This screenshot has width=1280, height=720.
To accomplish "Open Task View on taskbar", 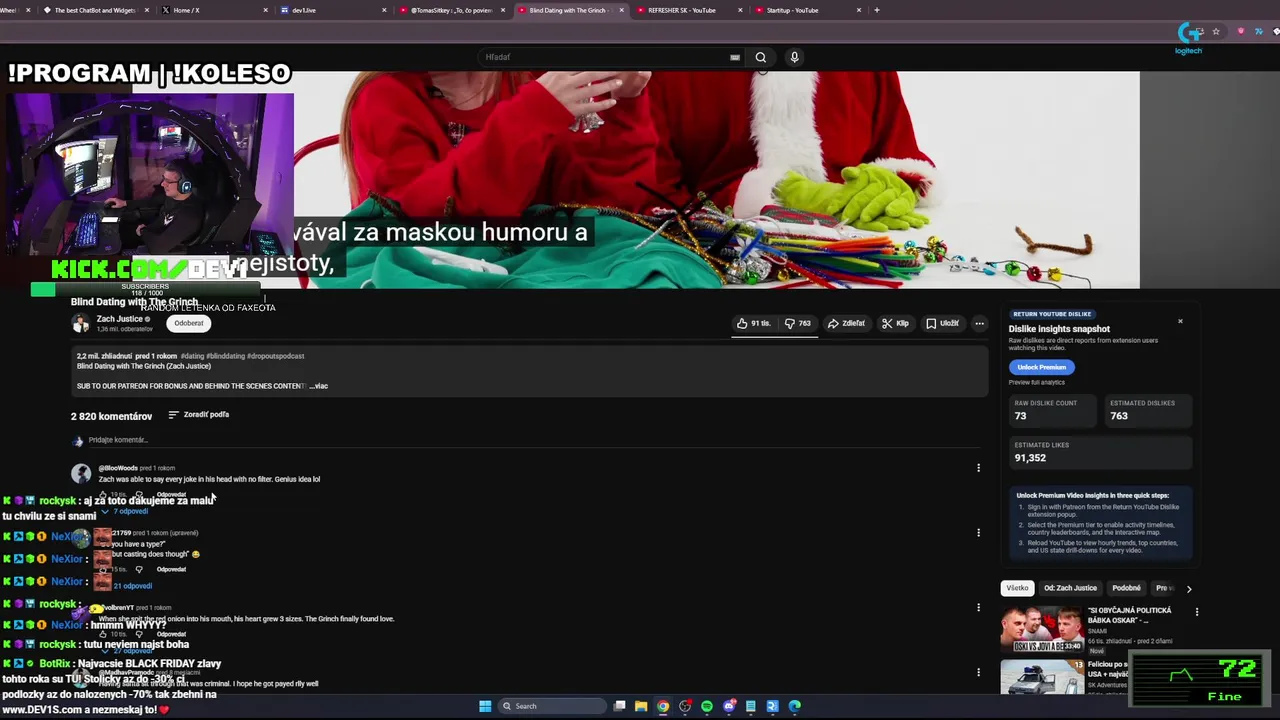I will click(619, 706).
